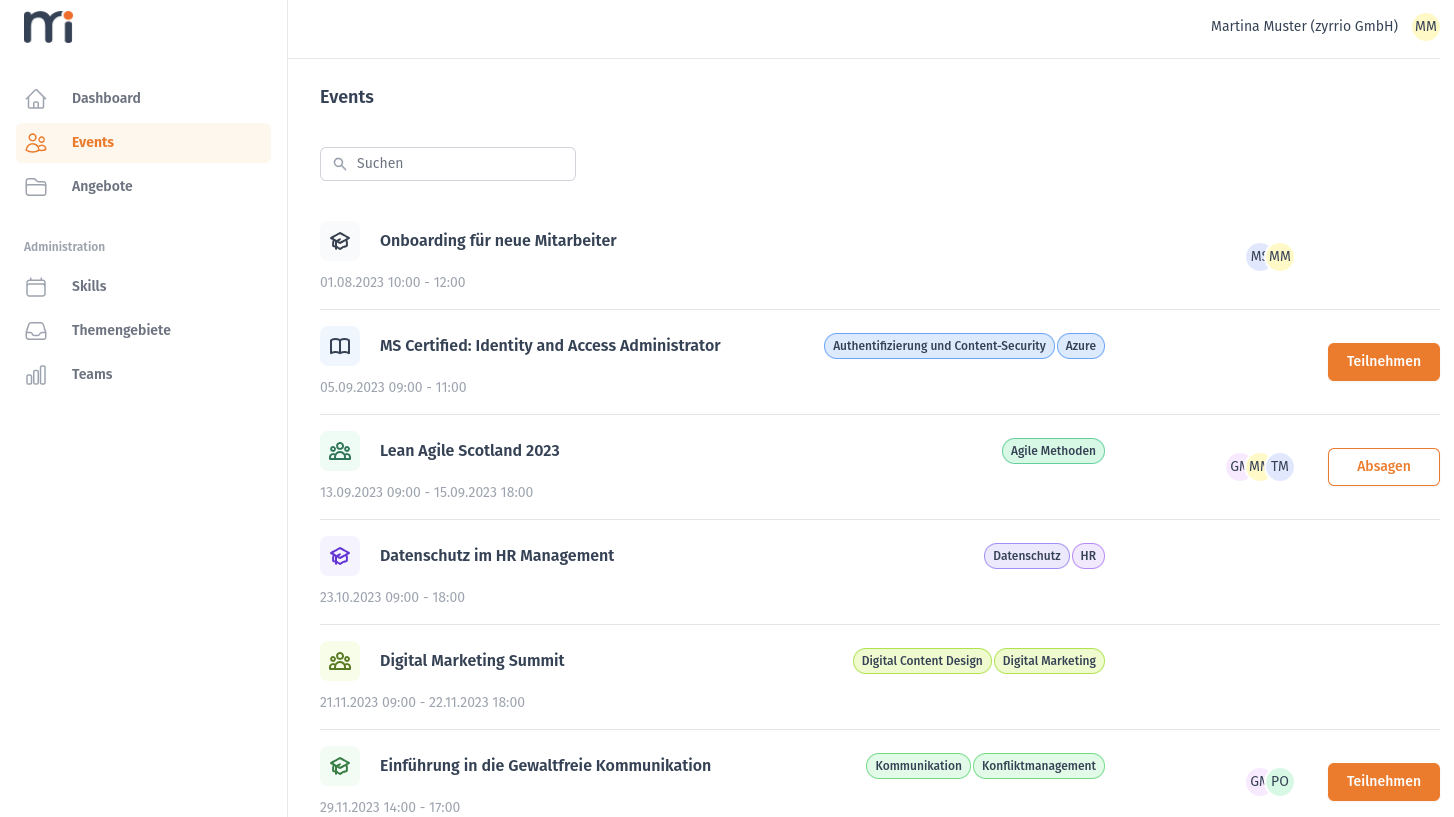This screenshot has height=817, width=1454.
Task: Open the Events menu item
Action: (93, 142)
